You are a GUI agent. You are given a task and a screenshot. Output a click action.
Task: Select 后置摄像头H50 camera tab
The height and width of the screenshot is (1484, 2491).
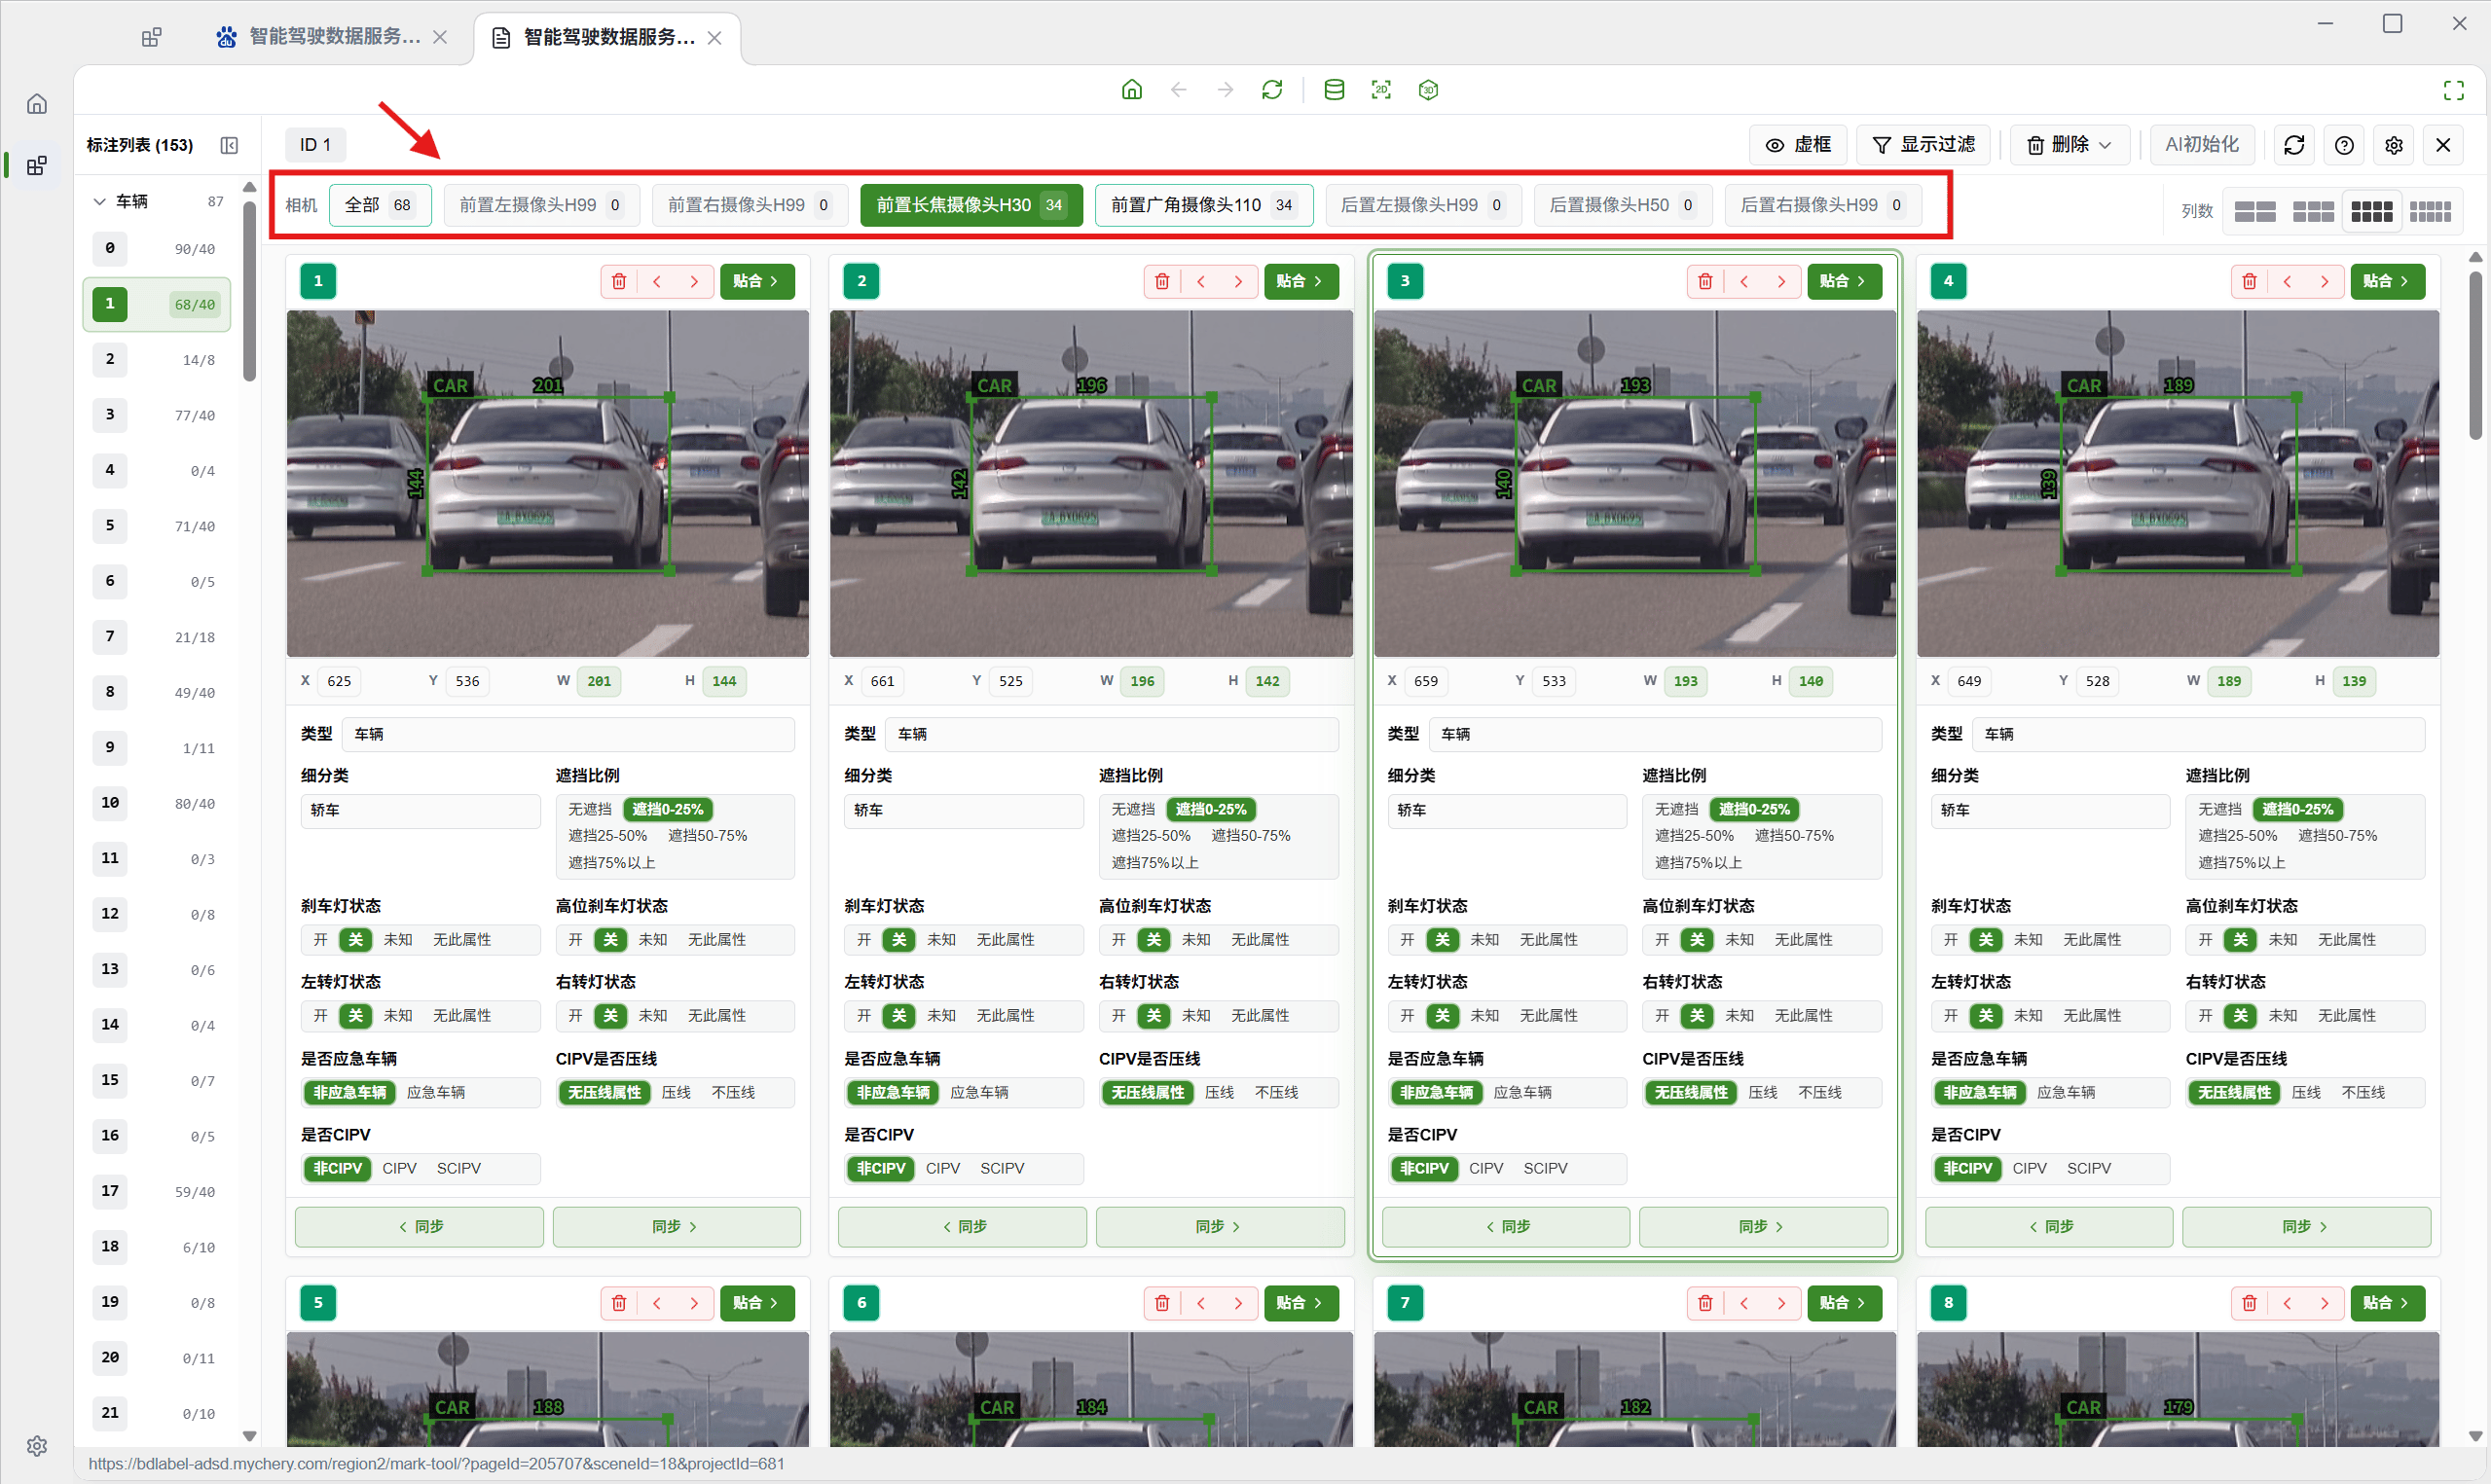(x=1622, y=205)
